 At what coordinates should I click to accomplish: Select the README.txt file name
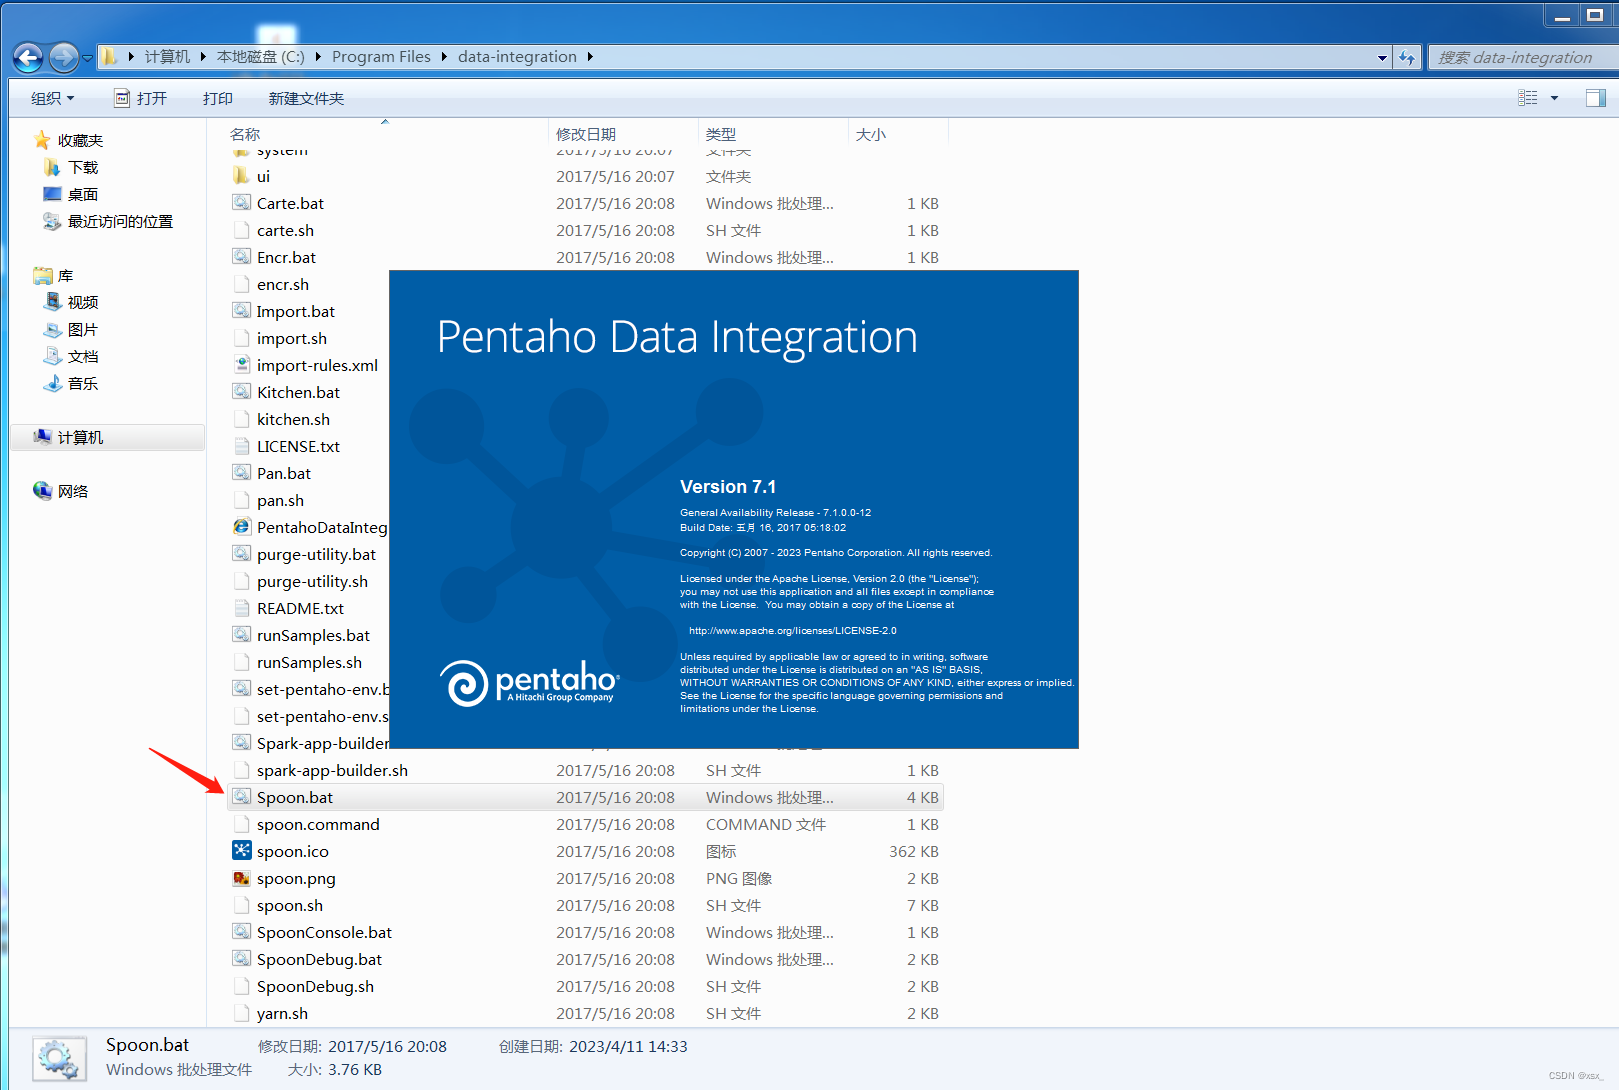click(300, 608)
